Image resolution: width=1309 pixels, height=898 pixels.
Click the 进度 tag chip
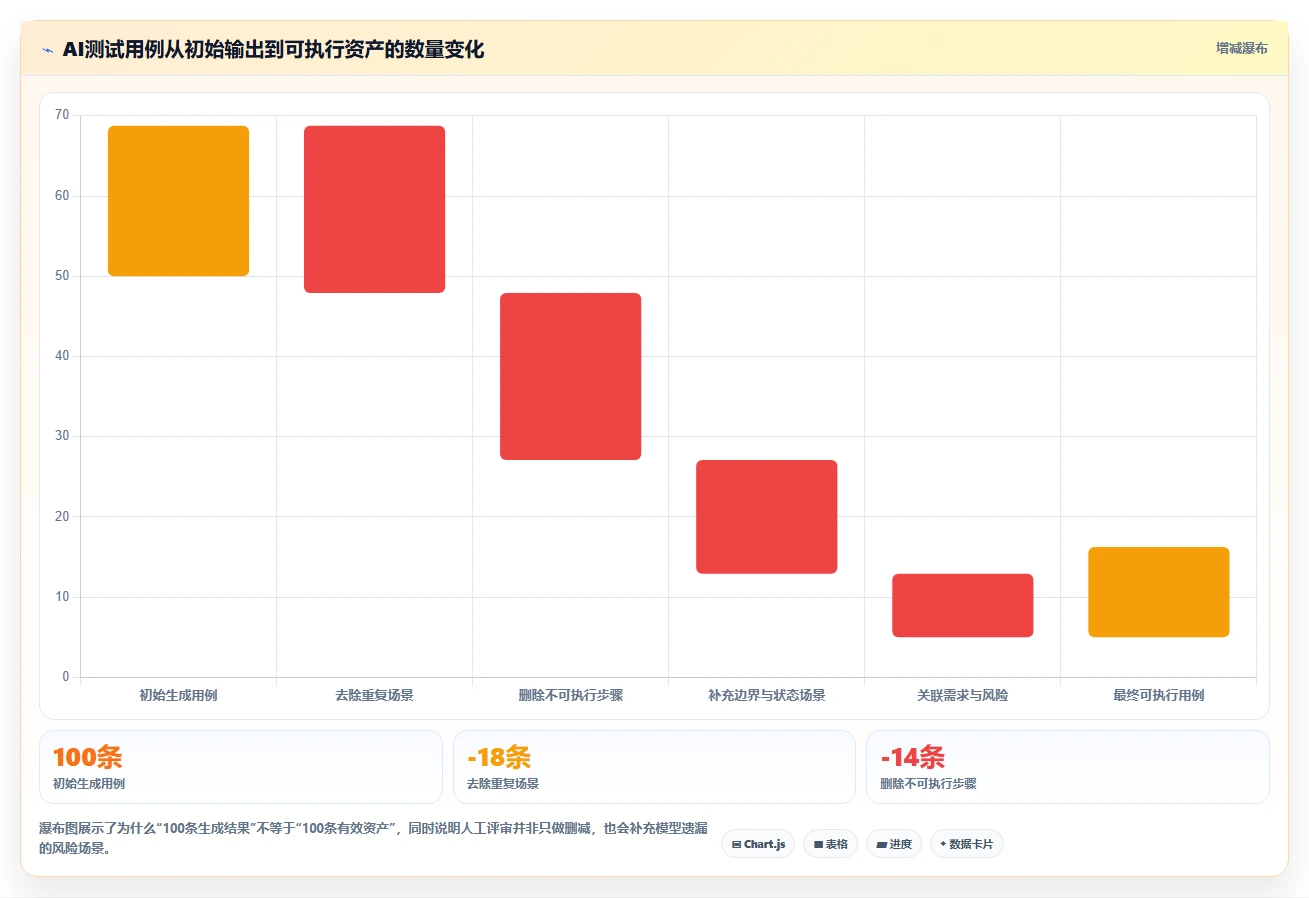click(894, 844)
